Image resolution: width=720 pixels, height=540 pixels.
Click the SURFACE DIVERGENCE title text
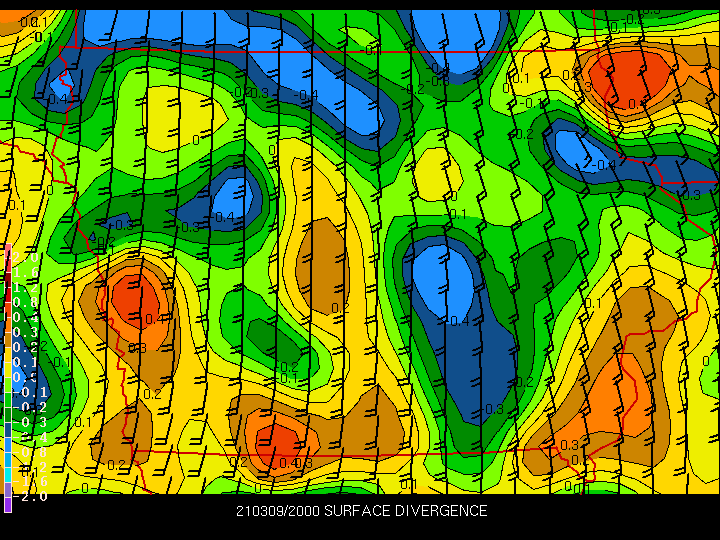(x=361, y=511)
